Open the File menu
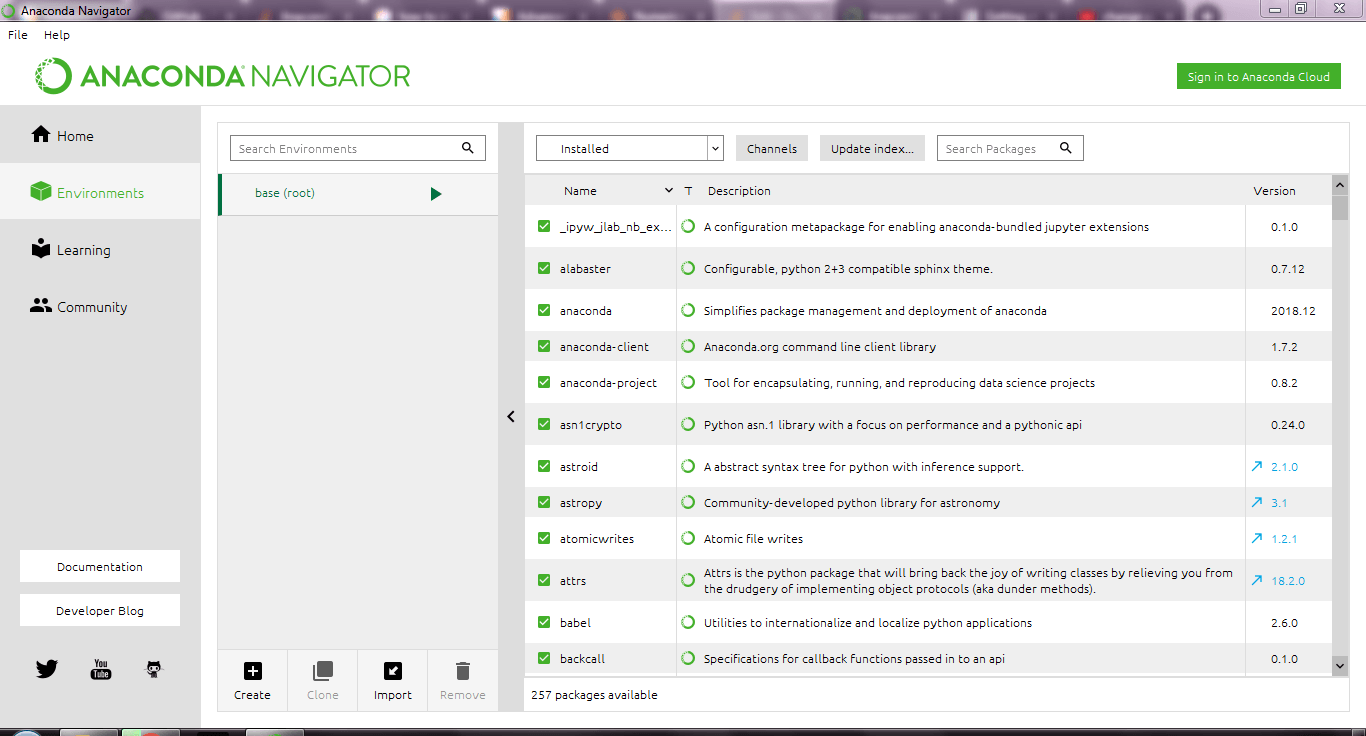Image resolution: width=1366 pixels, height=736 pixels. (18, 35)
